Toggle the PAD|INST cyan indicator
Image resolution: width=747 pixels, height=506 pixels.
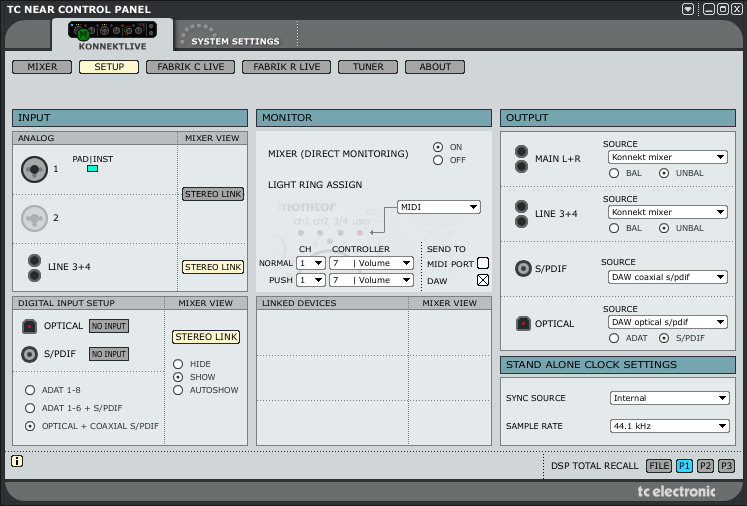(92, 169)
